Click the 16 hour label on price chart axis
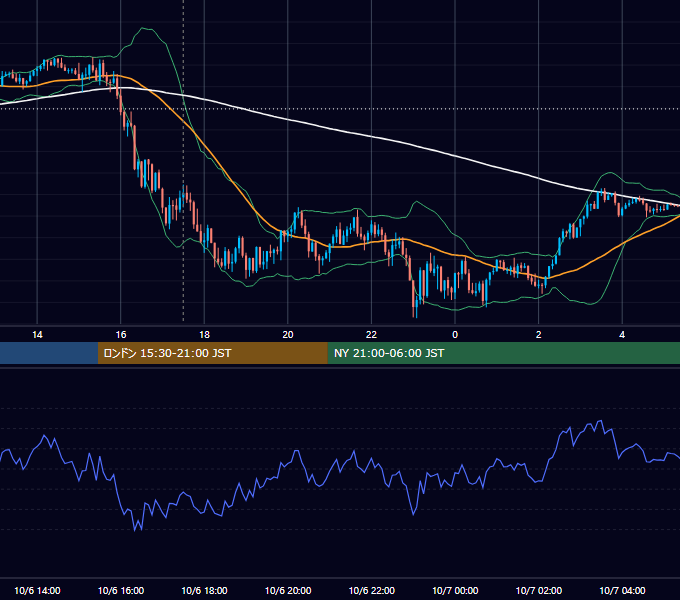 coord(121,335)
